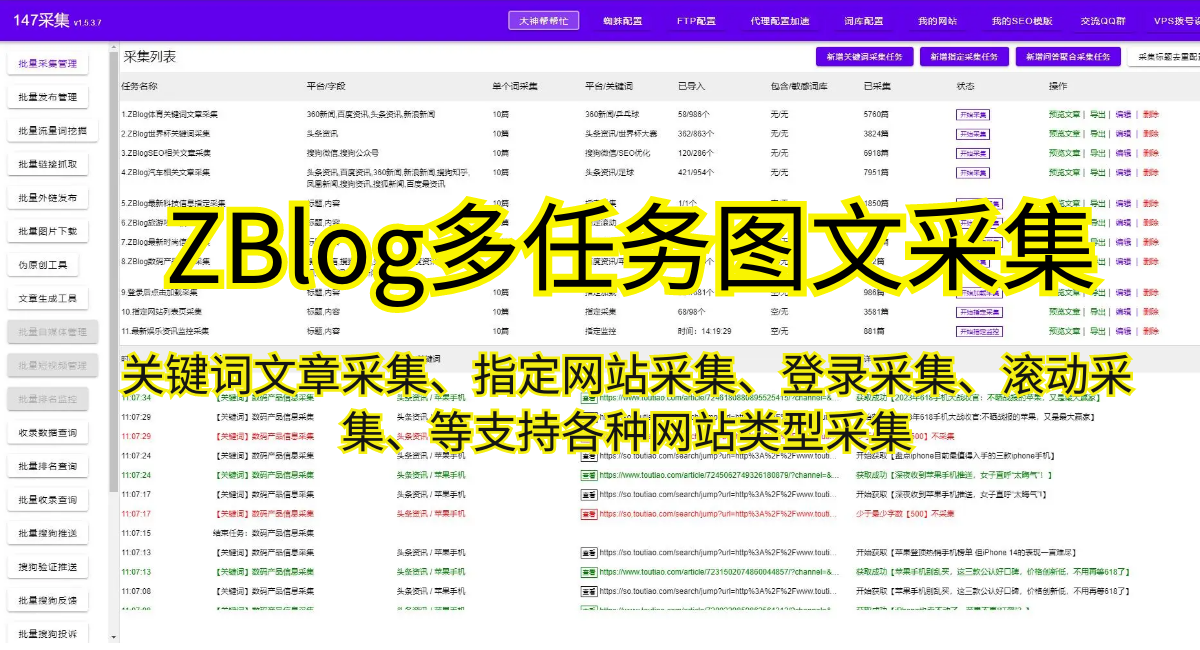Viewport: 1200px width, 650px height.
Task: Open FTP配置 in top navigation
Action: click(x=696, y=21)
